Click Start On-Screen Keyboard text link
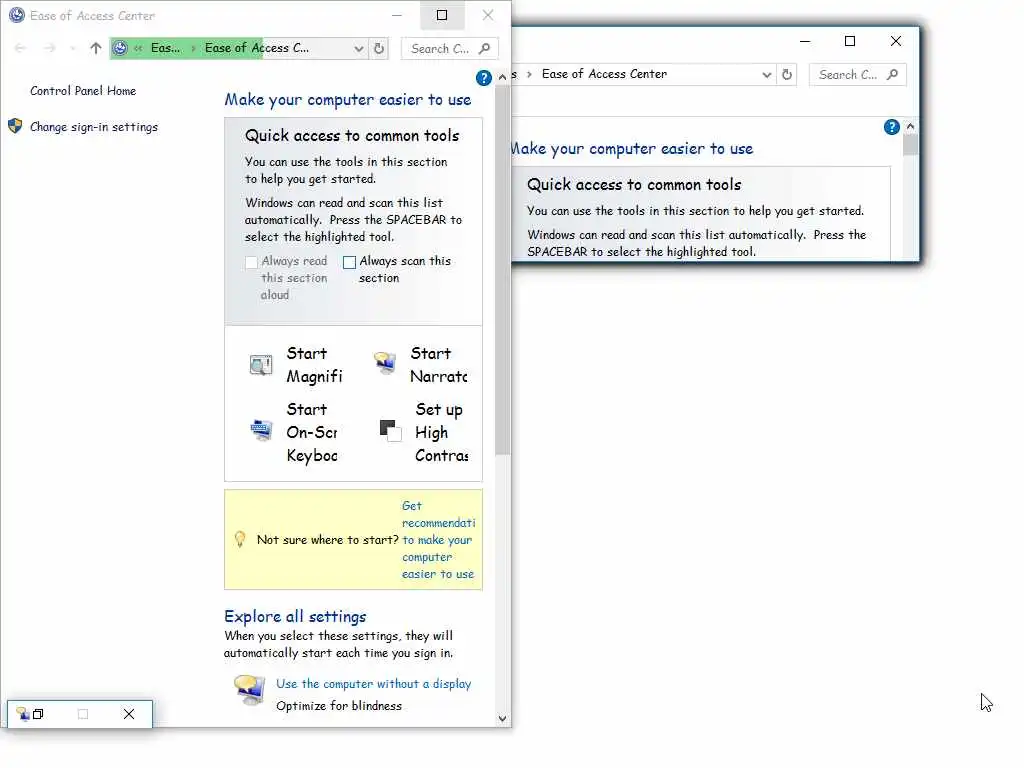The image size is (1024, 768). tap(312, 432)
